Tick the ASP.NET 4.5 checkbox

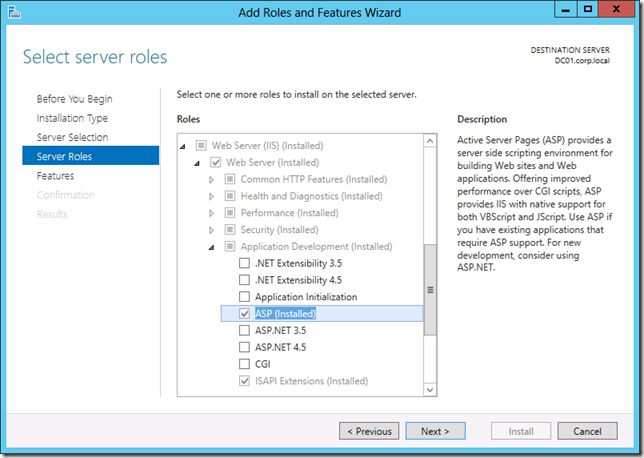point(246,347)
